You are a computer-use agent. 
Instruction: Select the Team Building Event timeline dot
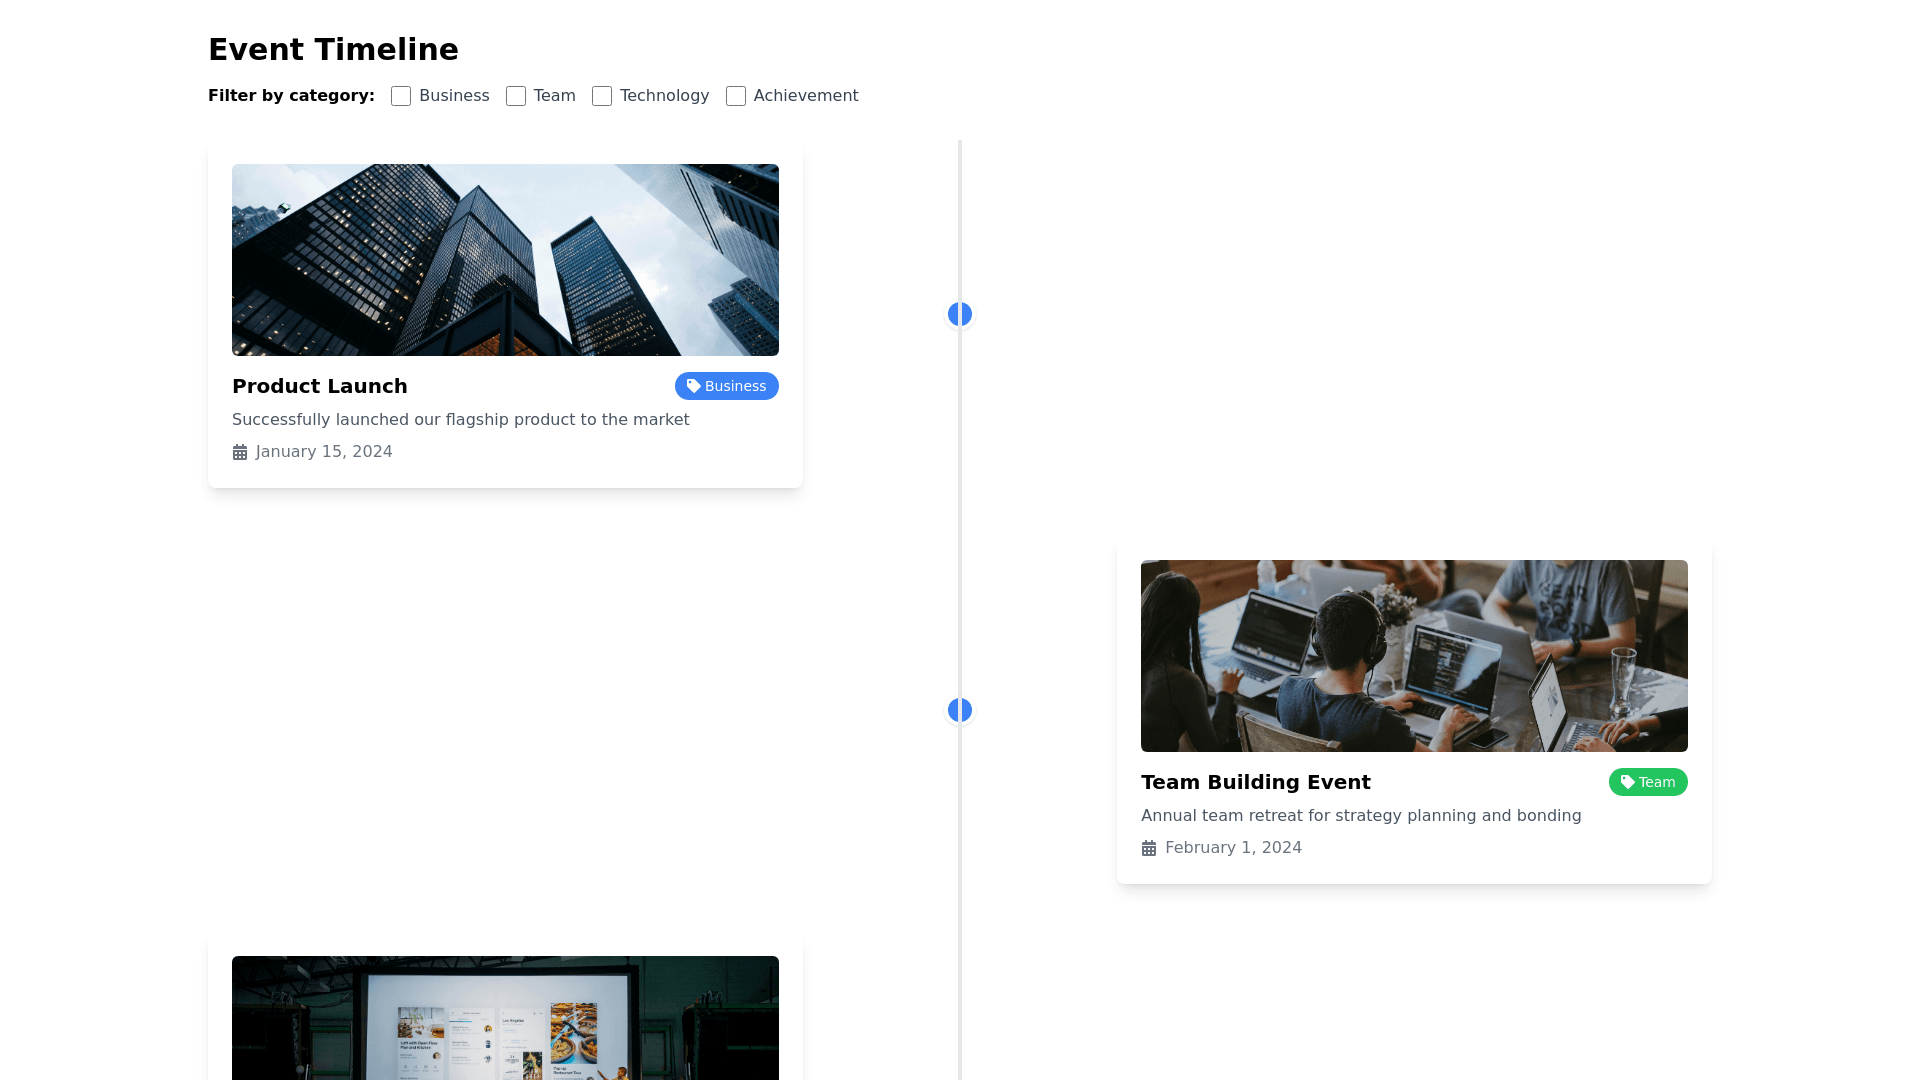point(960,710)
